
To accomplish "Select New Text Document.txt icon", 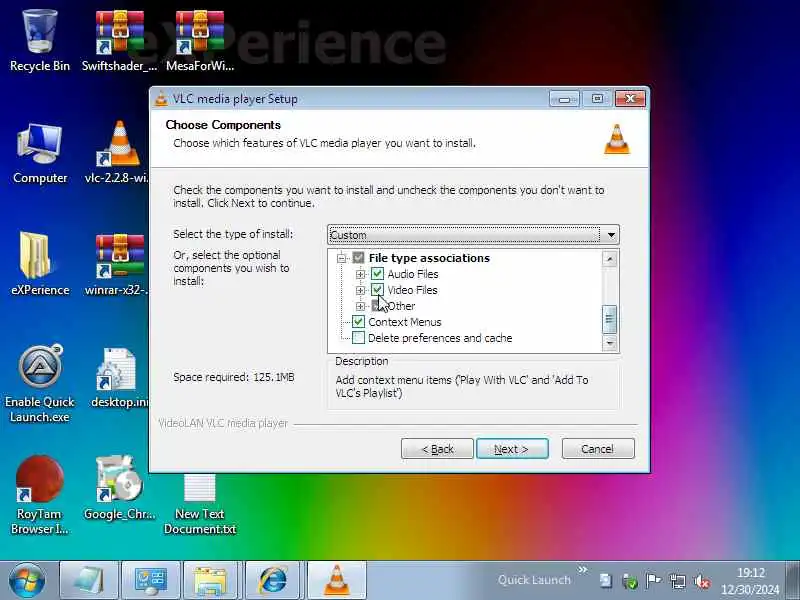I will (199, 504).
